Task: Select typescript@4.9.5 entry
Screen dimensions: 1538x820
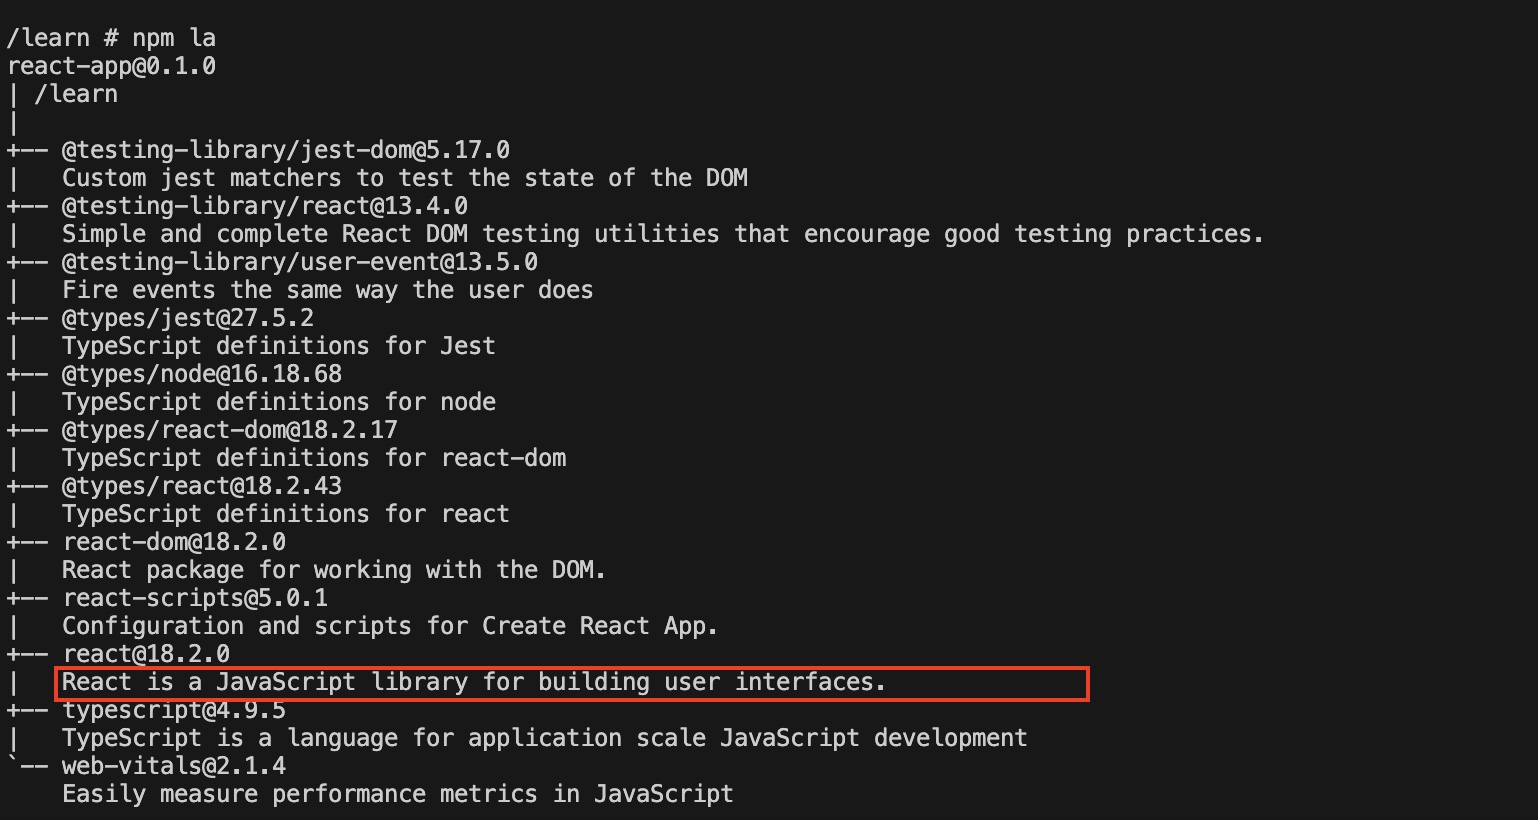Action: pos(174,710)
